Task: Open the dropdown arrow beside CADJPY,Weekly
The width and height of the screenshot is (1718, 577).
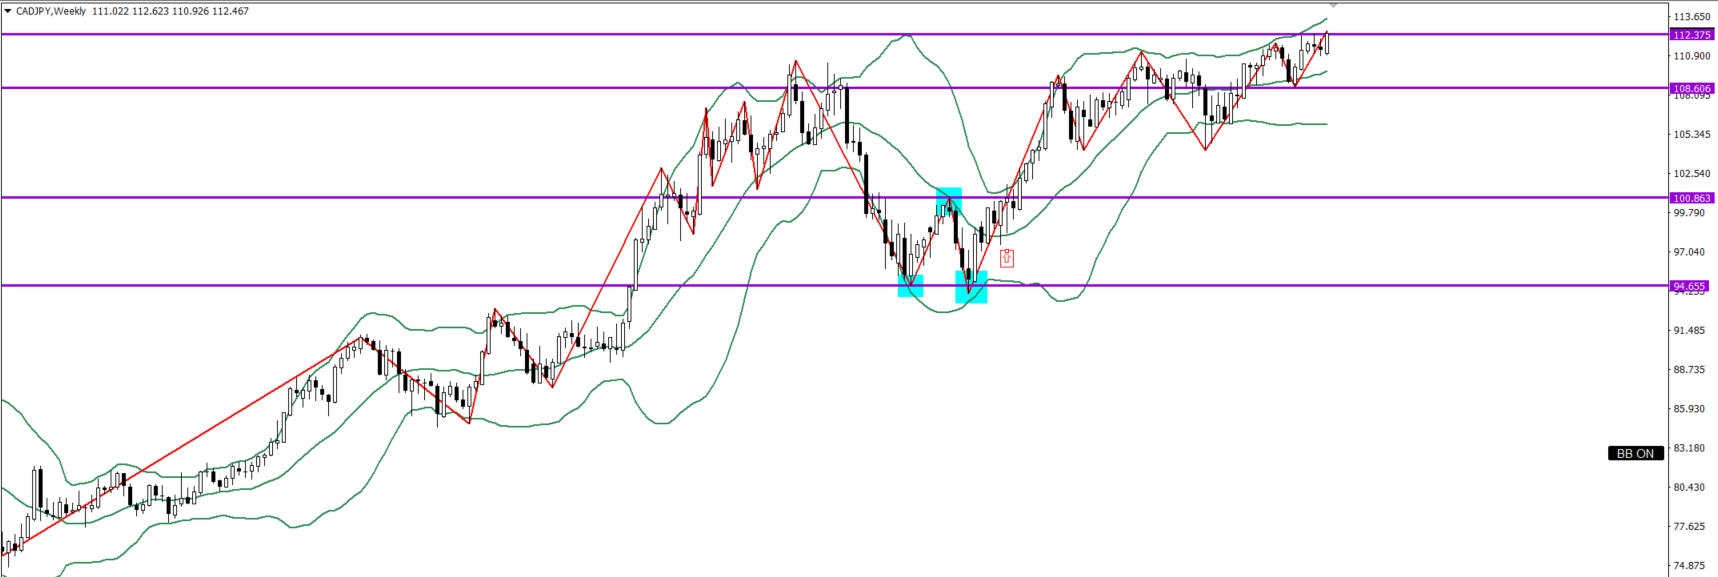Action: pyautogui.click(x=8, y=11)
